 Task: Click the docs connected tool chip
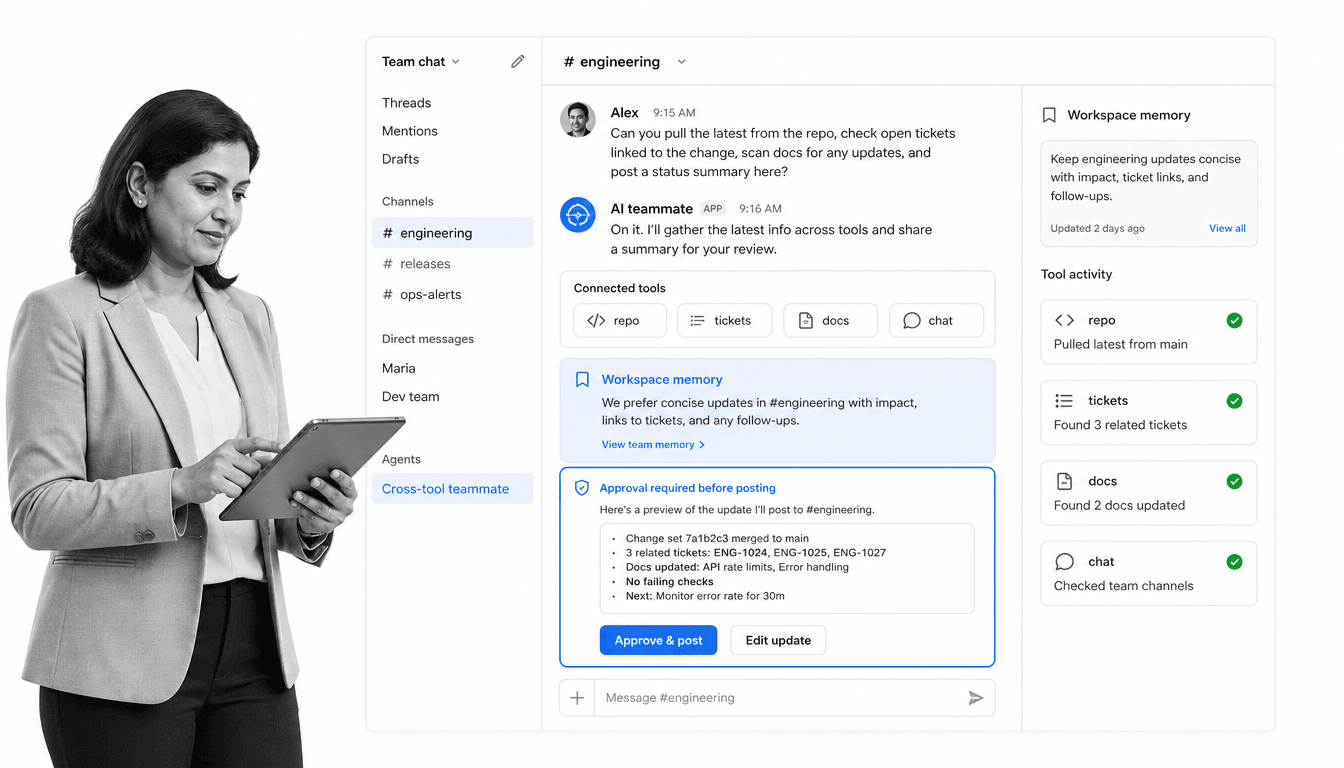click(830, 321)
